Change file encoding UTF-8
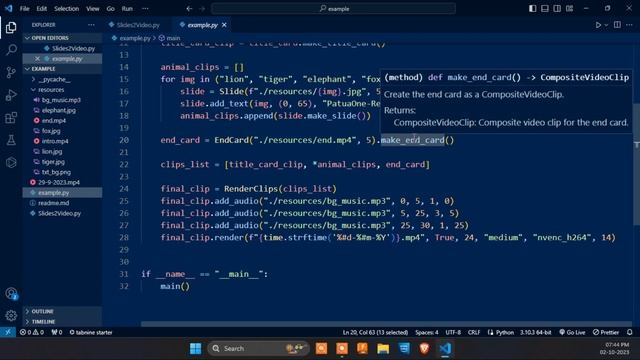This screenshot has width=640, height=360. coord(453,332)
